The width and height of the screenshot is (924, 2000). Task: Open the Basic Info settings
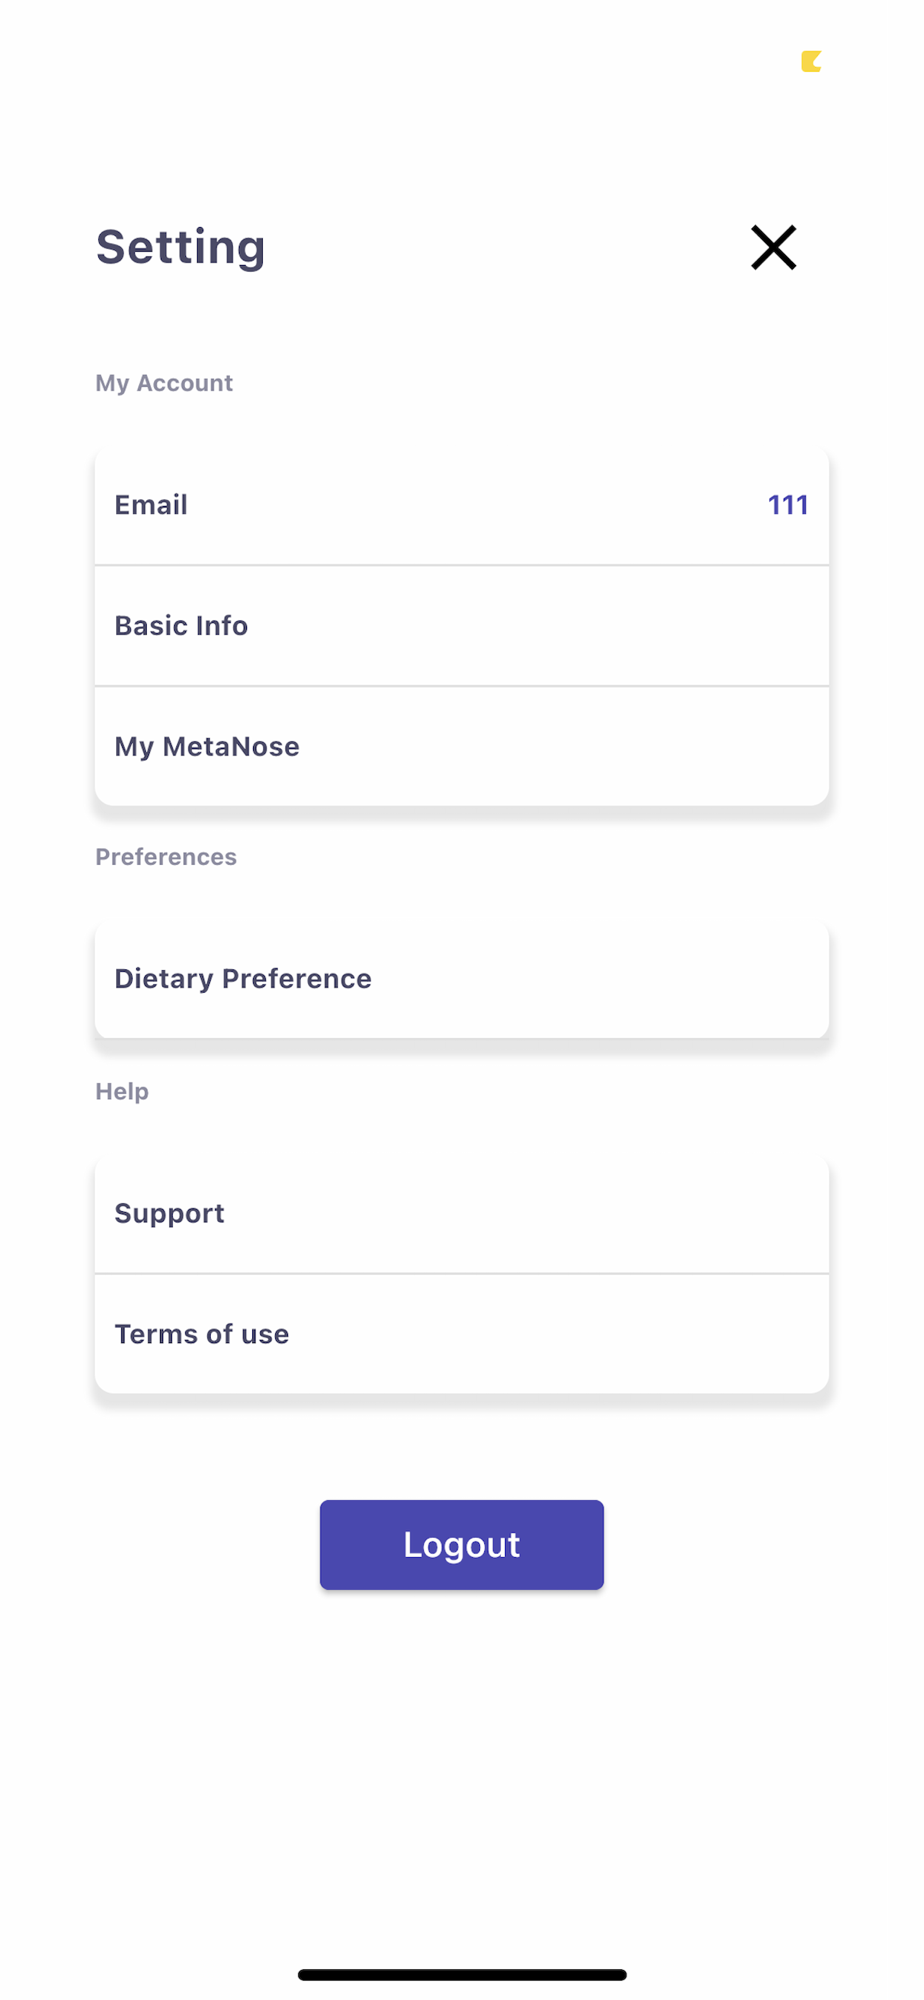[x=461, y=626]
